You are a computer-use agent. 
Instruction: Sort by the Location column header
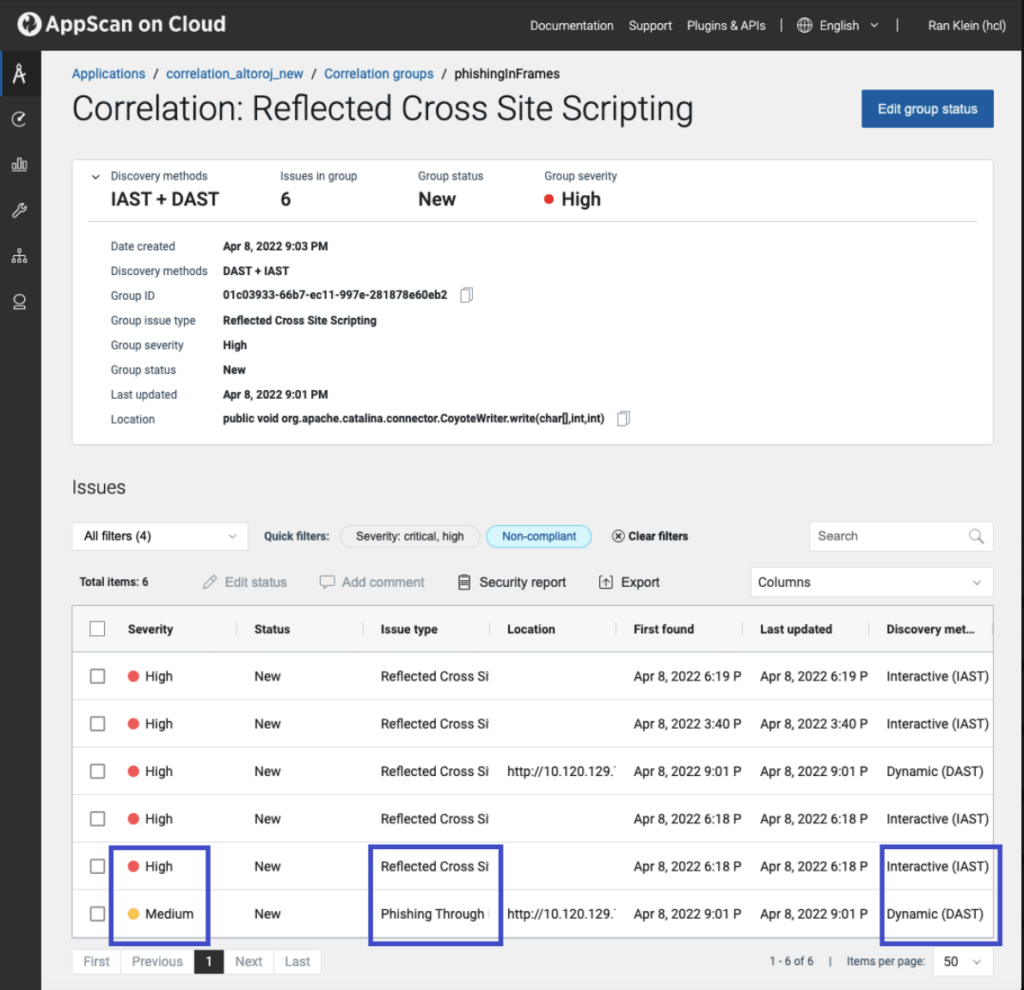531,629
